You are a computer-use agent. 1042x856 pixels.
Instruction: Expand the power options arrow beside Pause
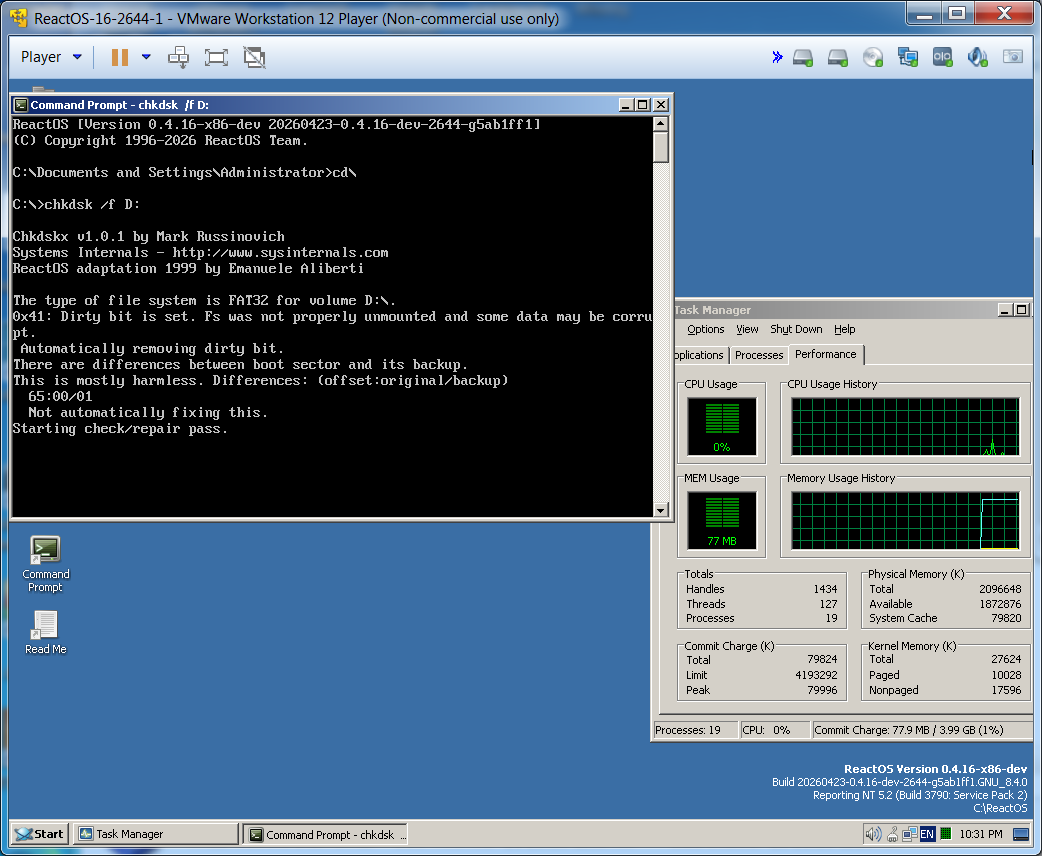(146, 57)
